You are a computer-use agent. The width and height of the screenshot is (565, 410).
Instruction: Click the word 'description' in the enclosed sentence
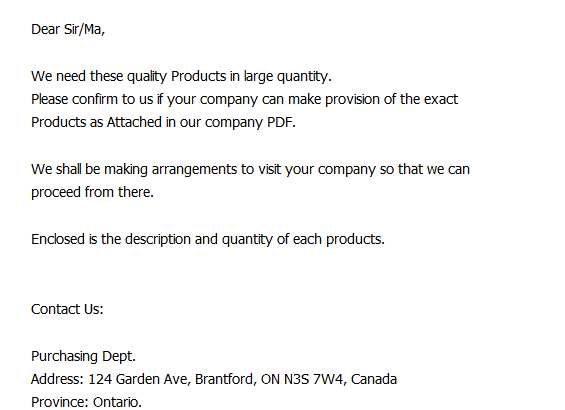tap(157, 240)
